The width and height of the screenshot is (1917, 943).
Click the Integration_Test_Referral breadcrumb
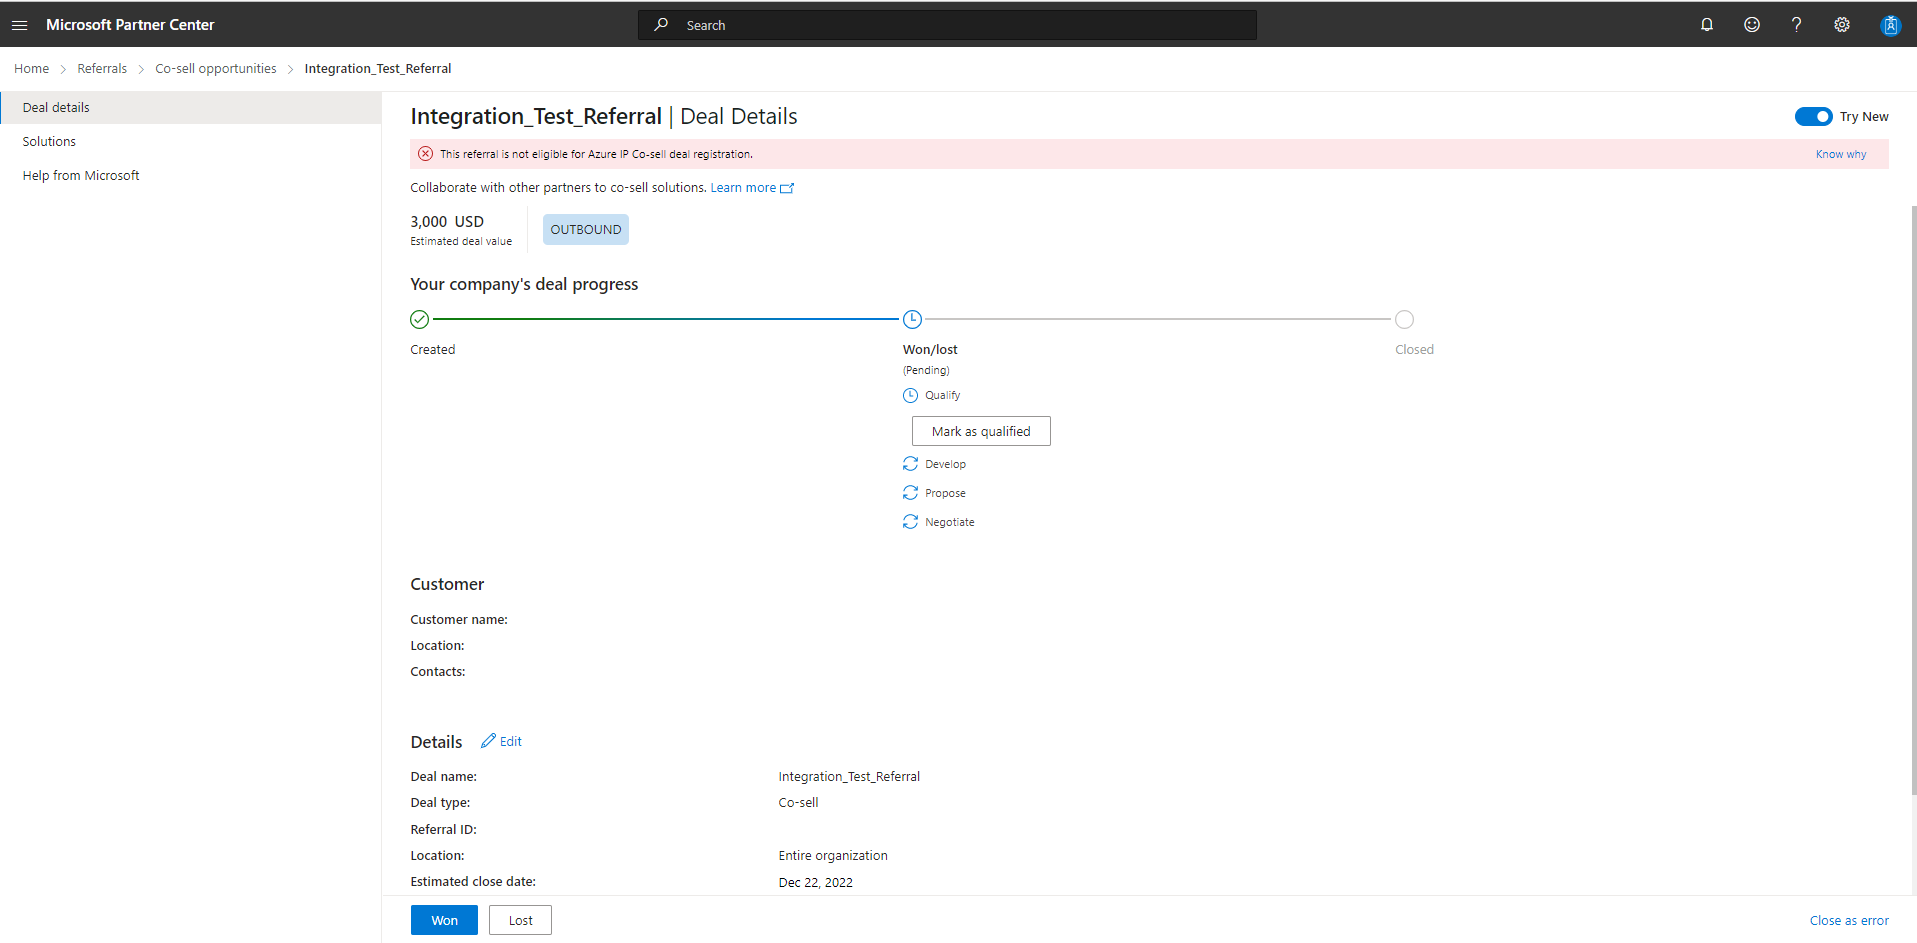pyautogui.click(x=378, y=69)
